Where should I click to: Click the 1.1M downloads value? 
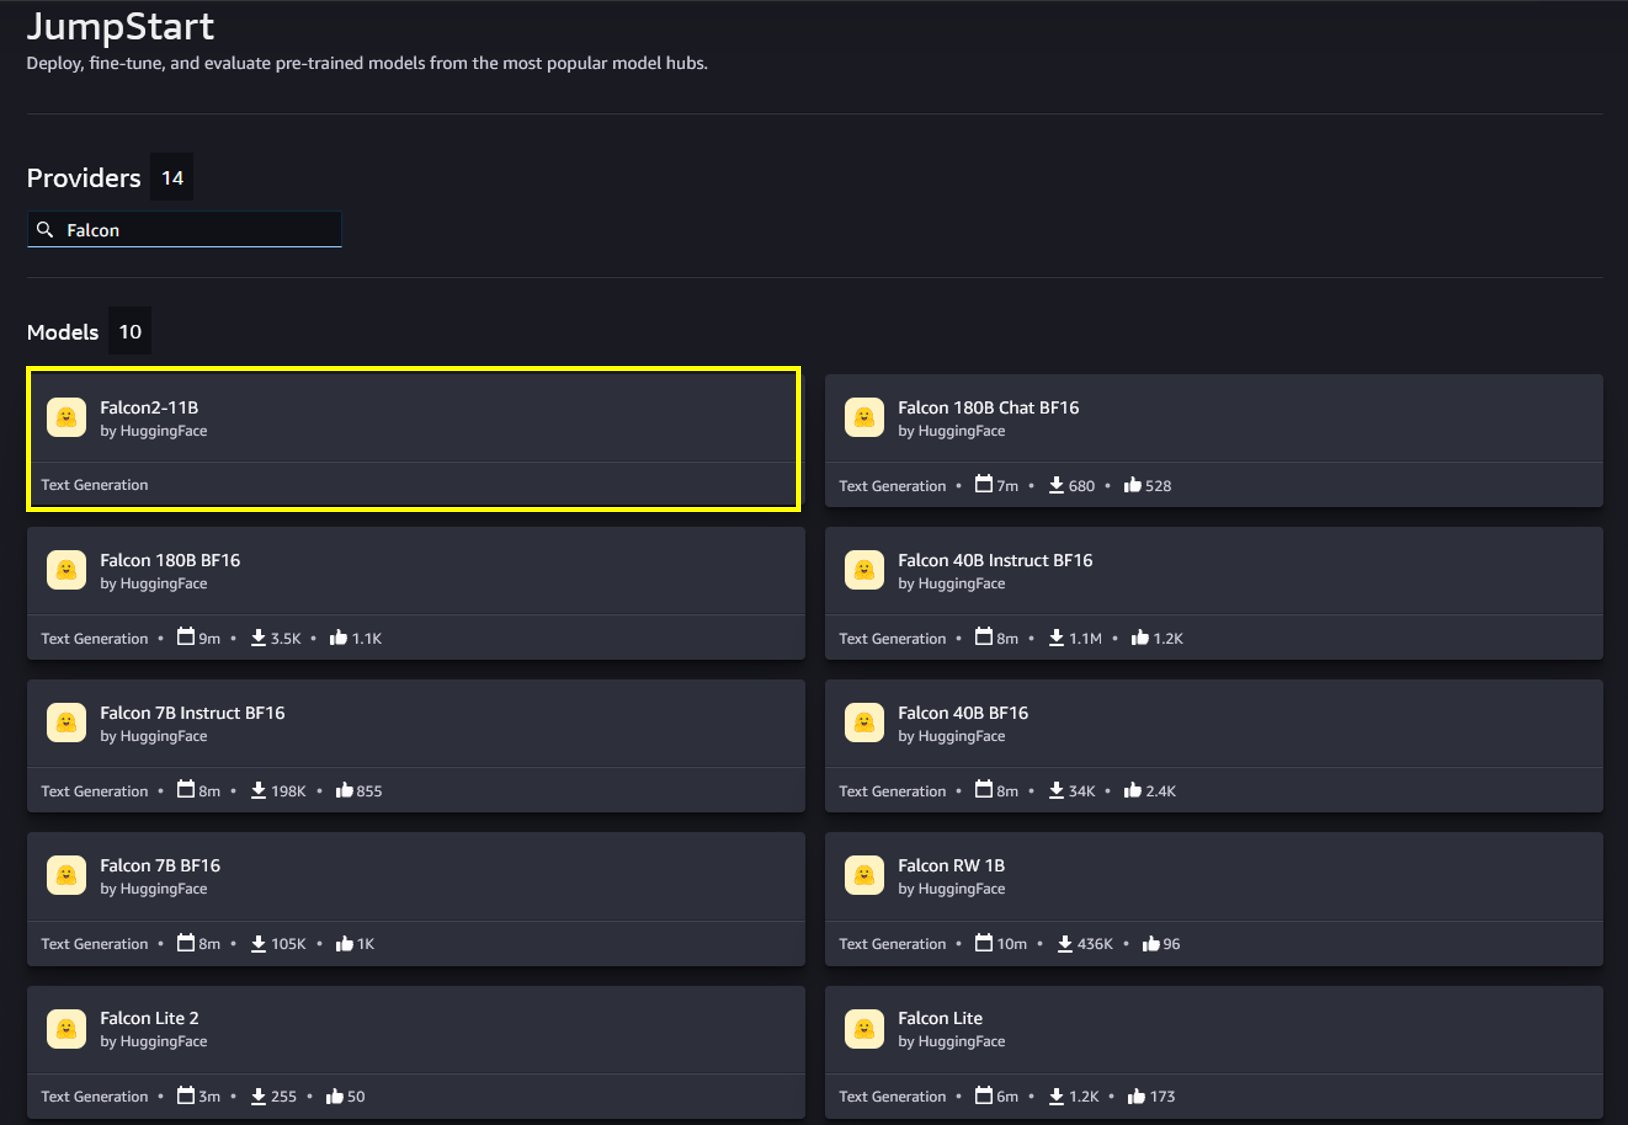coord(1085,639)
